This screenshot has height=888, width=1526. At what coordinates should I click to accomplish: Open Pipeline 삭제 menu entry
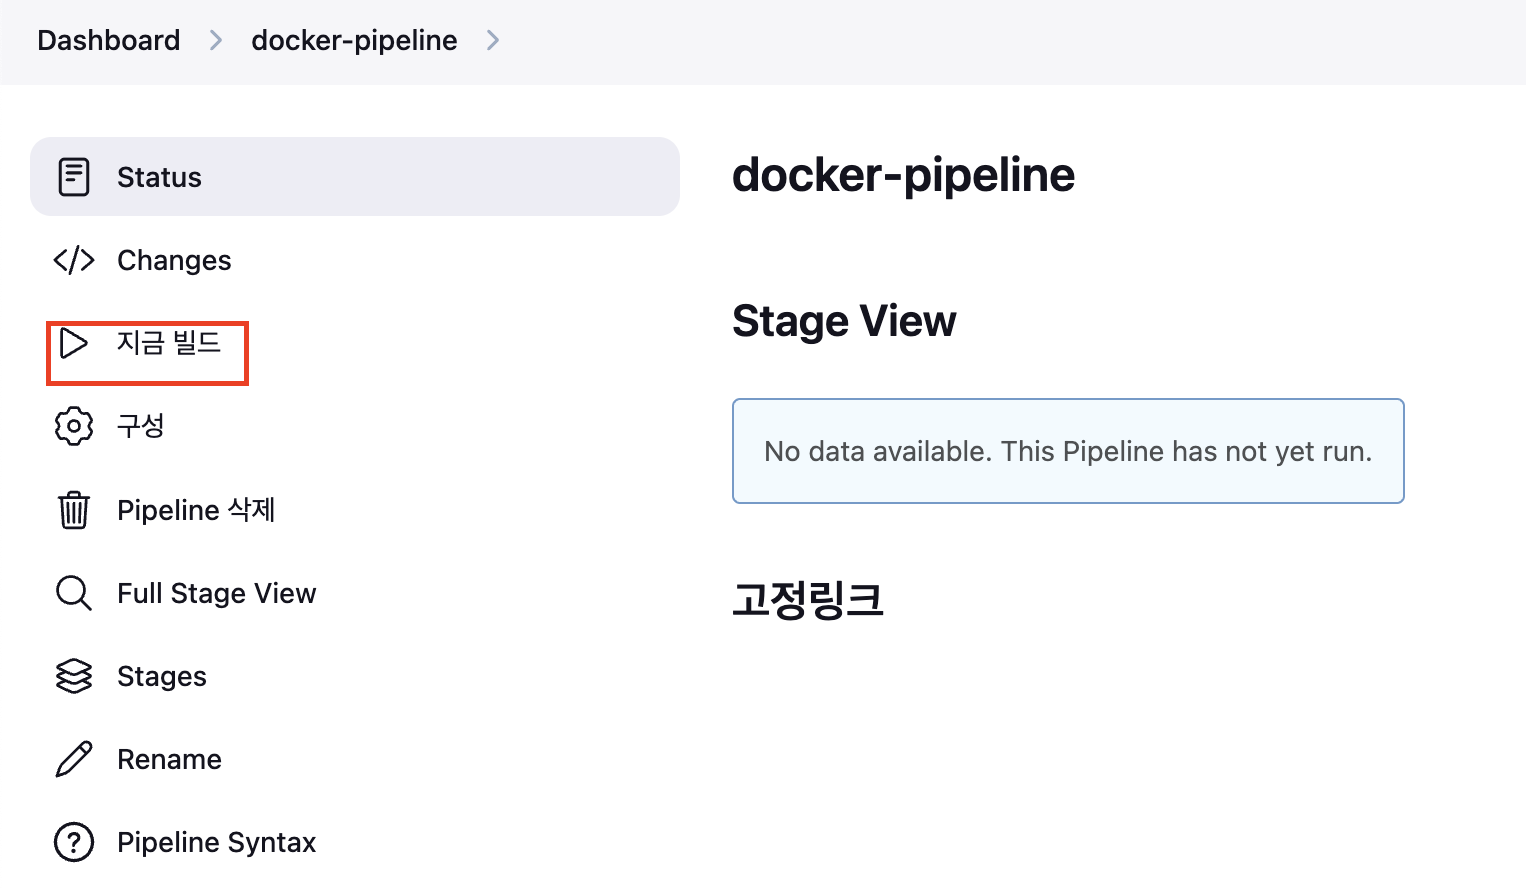(x=196, y=510)
